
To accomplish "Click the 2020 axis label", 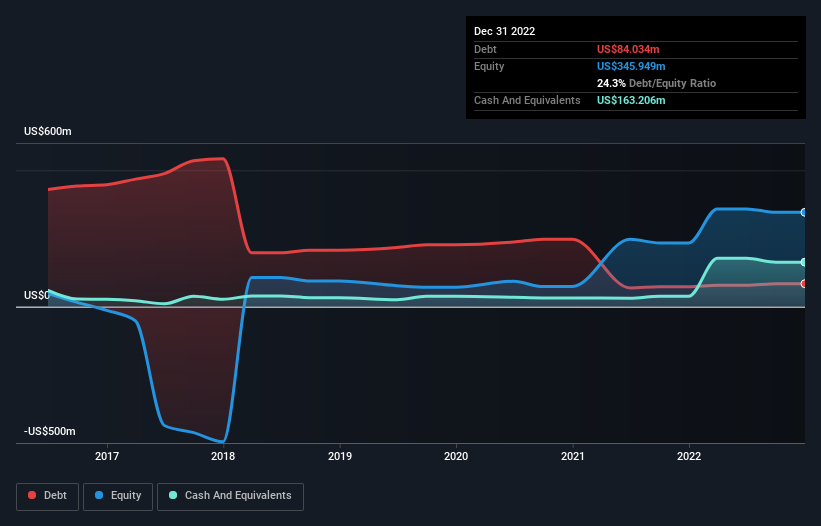I will [x=456, y=456].
